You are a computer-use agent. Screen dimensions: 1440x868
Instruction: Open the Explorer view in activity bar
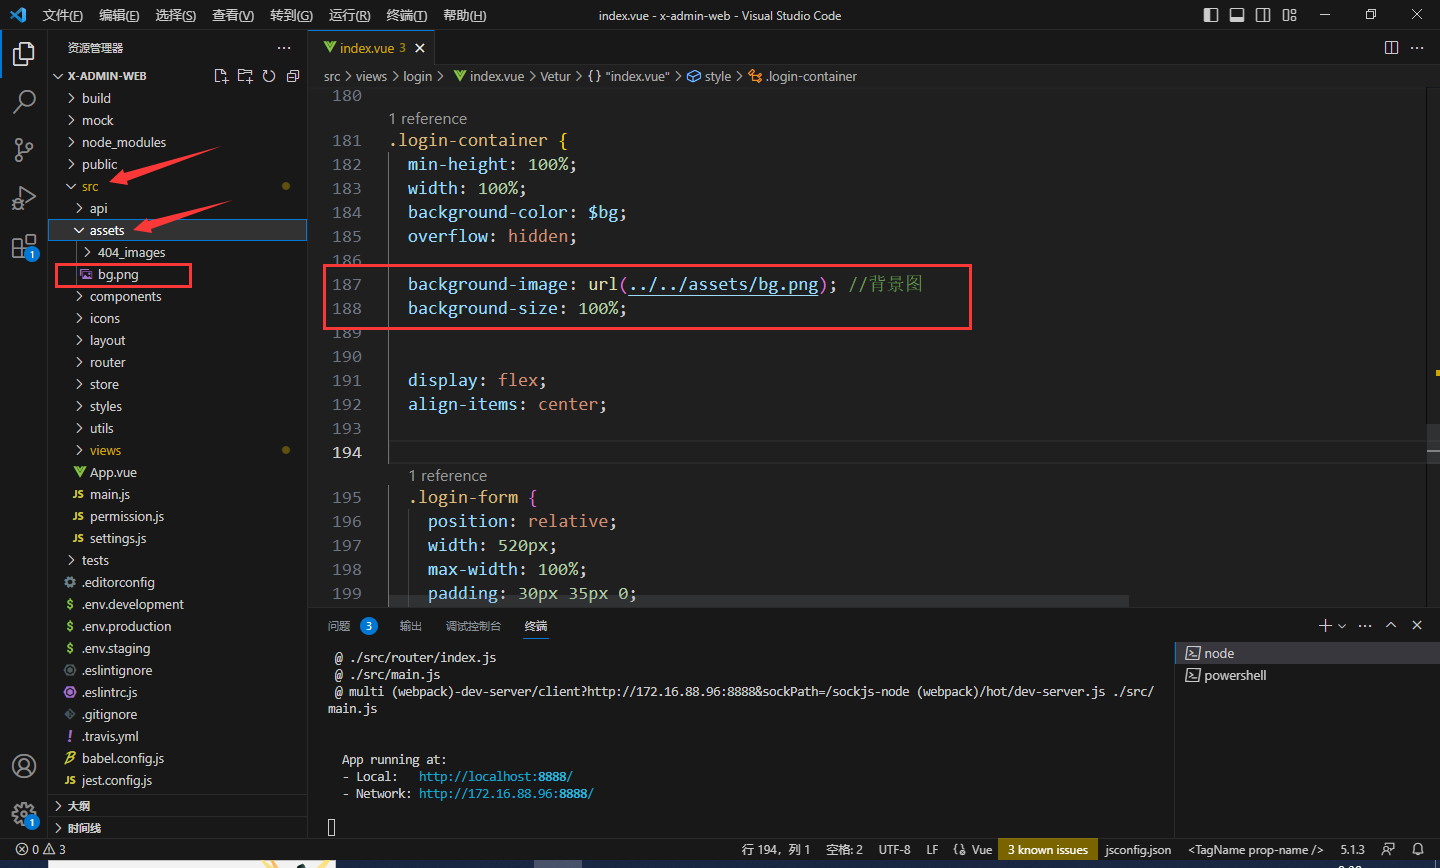pos(24,54)
